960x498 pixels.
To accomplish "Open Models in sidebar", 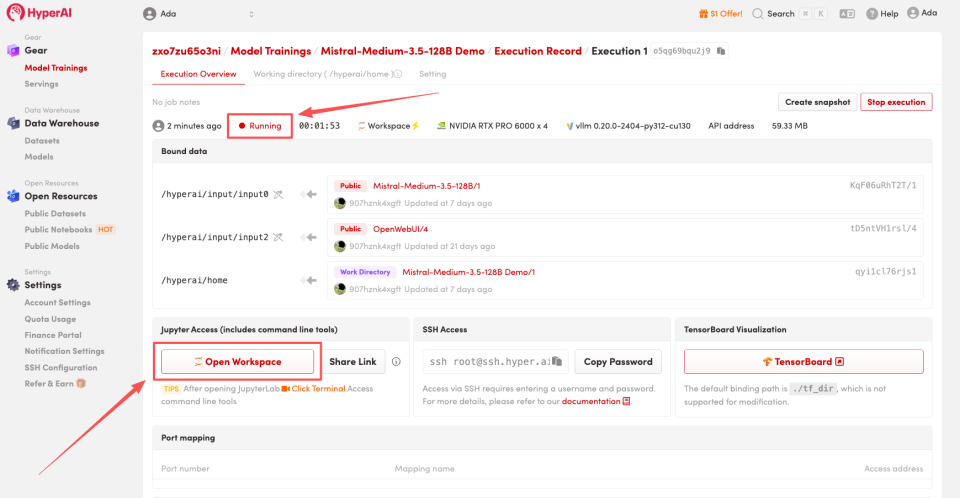I will (39, 156).
